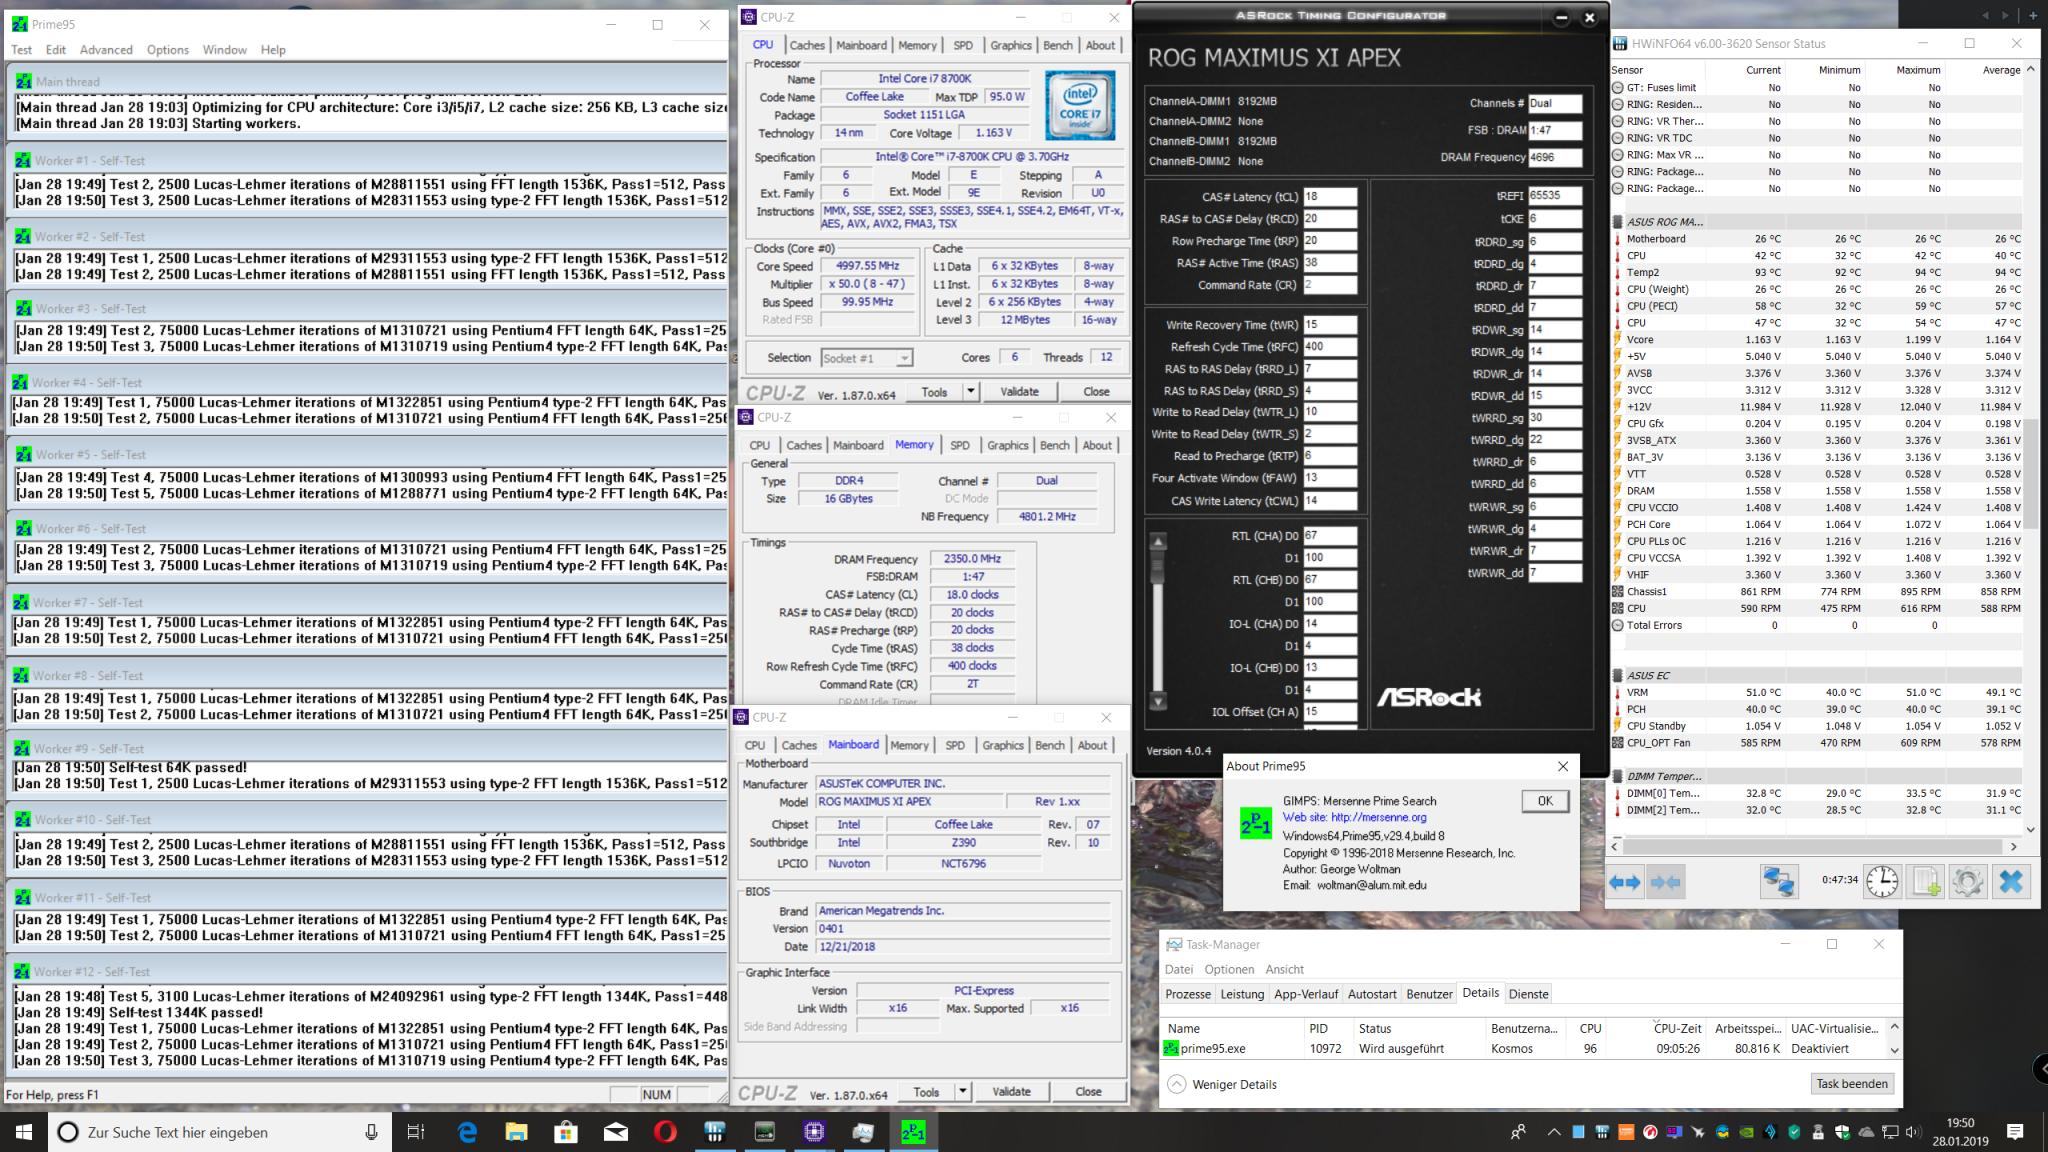The image size is (2048, 1152).
Task: Show hidden tray icons chevron
Action: (1553, 1132)
